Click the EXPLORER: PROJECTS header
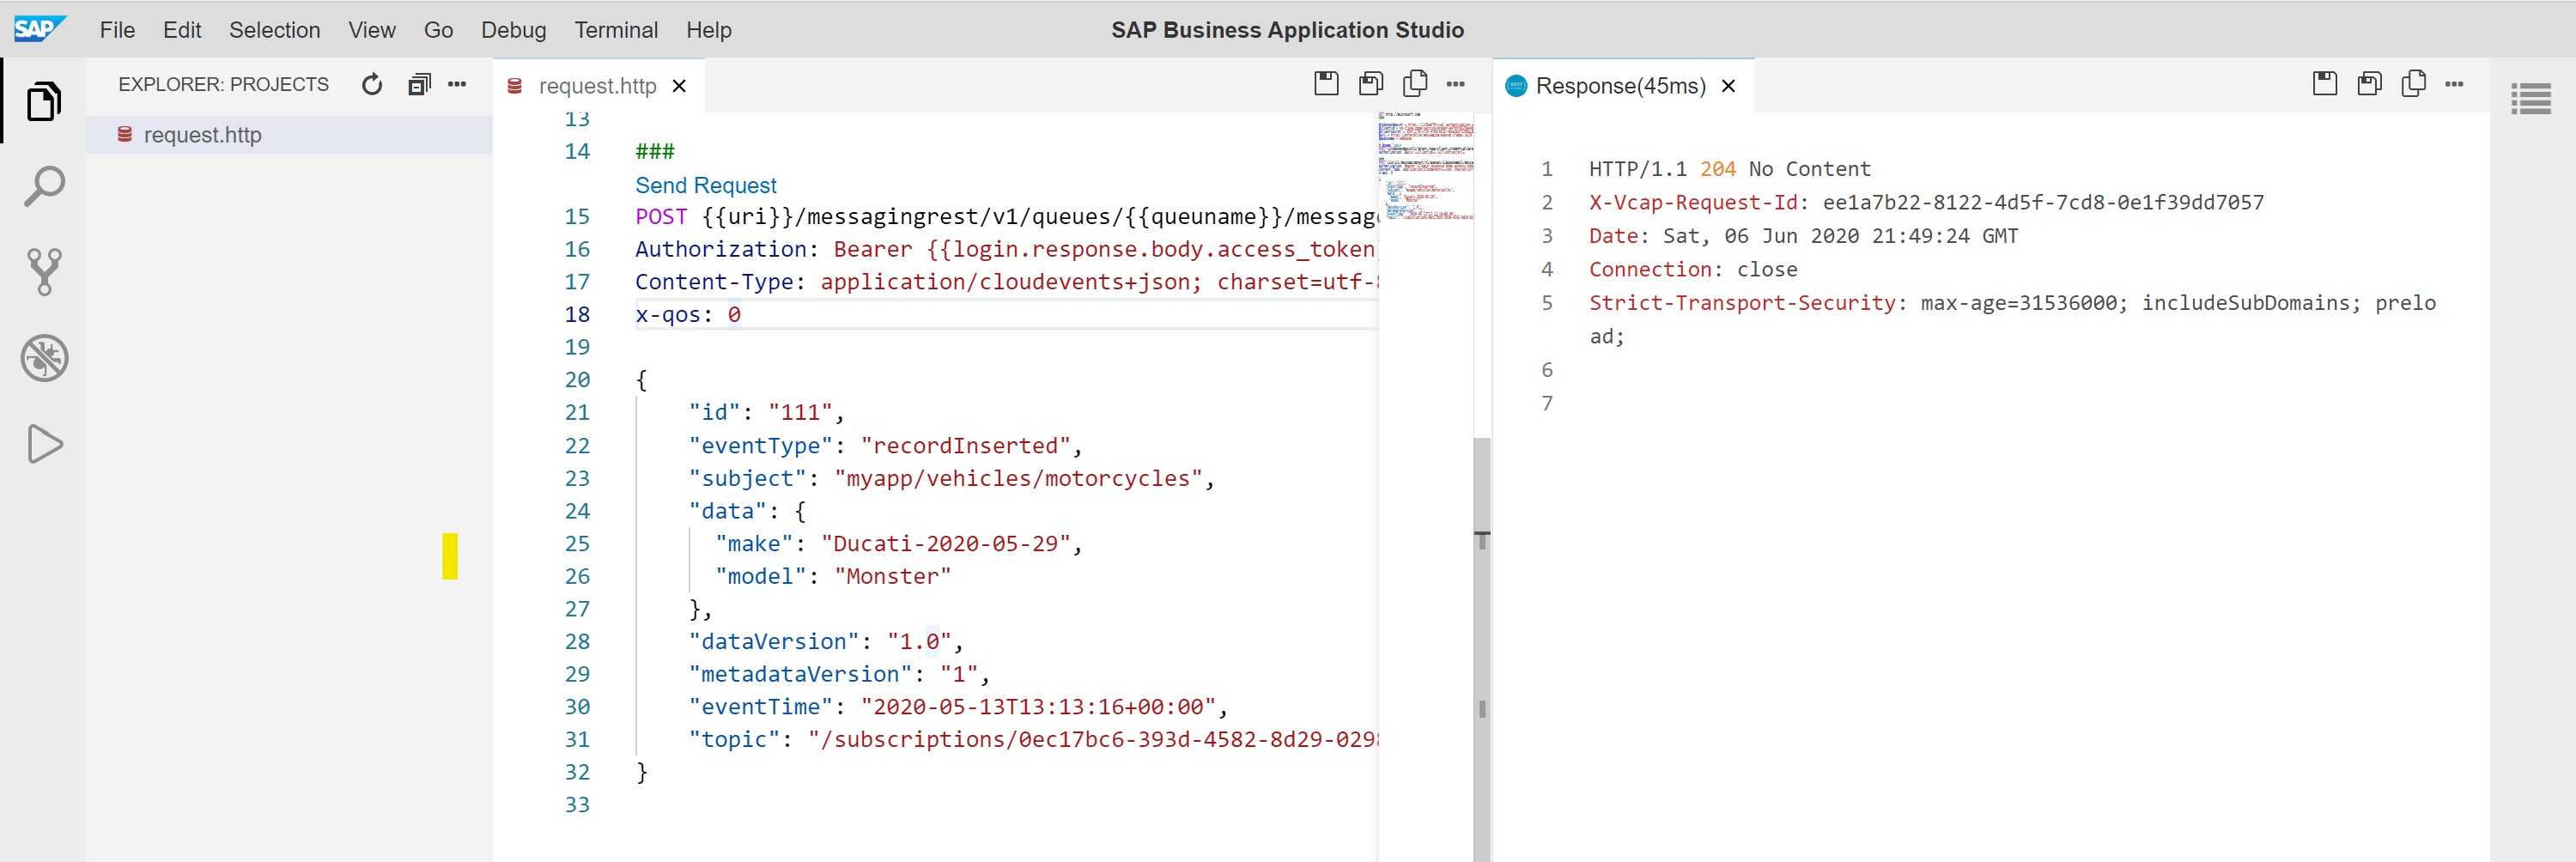Screen dimensions: 2576x862 (x=223, y=84)
